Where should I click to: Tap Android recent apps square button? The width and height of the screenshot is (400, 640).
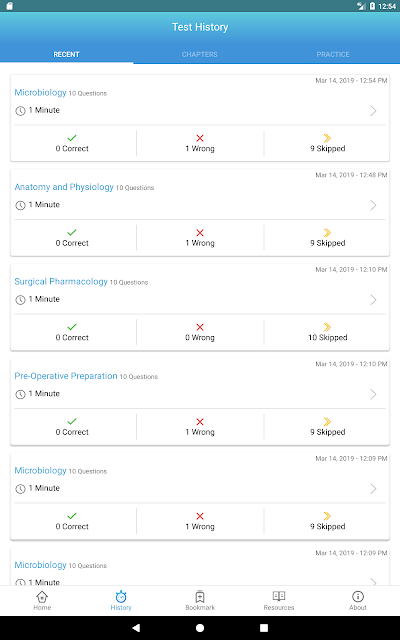(264, 628)
